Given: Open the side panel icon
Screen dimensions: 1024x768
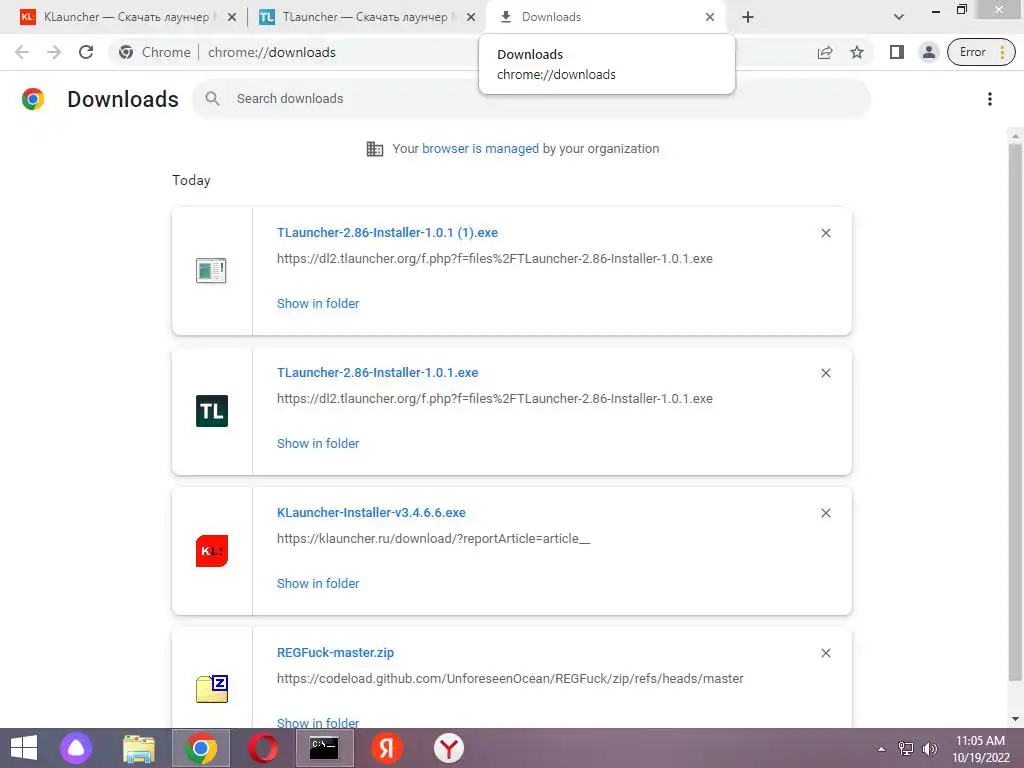Looking at the screenshot, I should (x=897, y=52).
